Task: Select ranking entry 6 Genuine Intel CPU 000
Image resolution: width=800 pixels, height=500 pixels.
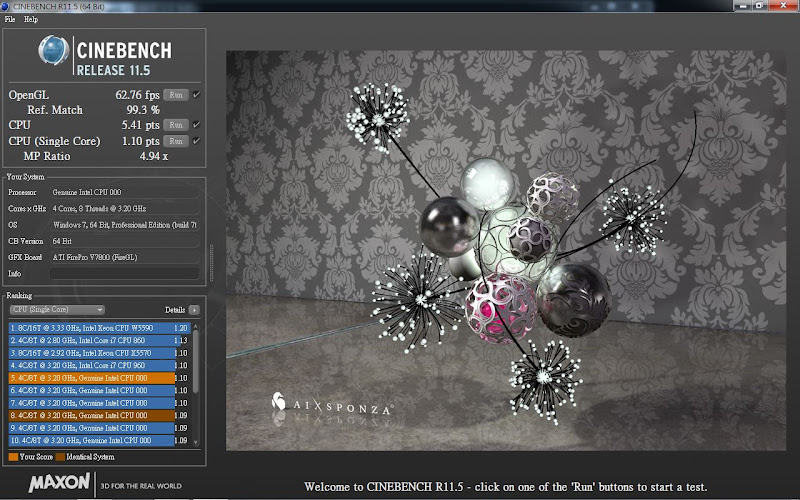Action: pos(99,390)
